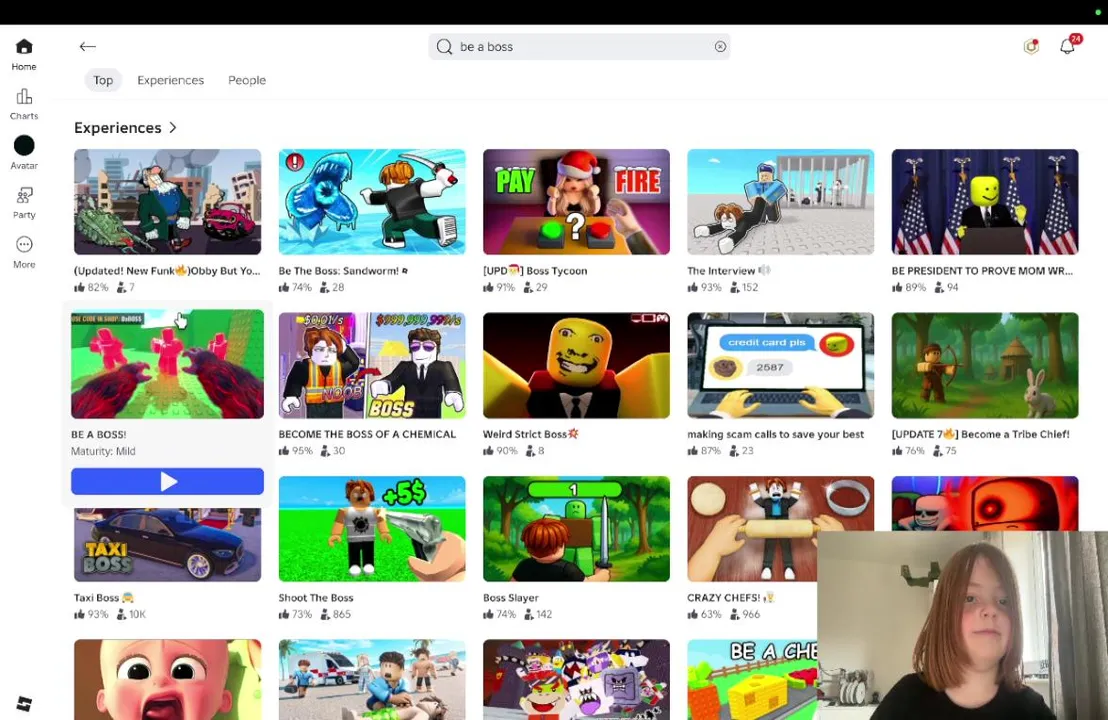This screenshot has height=720, width=1108.
Task: Click 'The Interview' title text
Action: (x=721, y=271)
